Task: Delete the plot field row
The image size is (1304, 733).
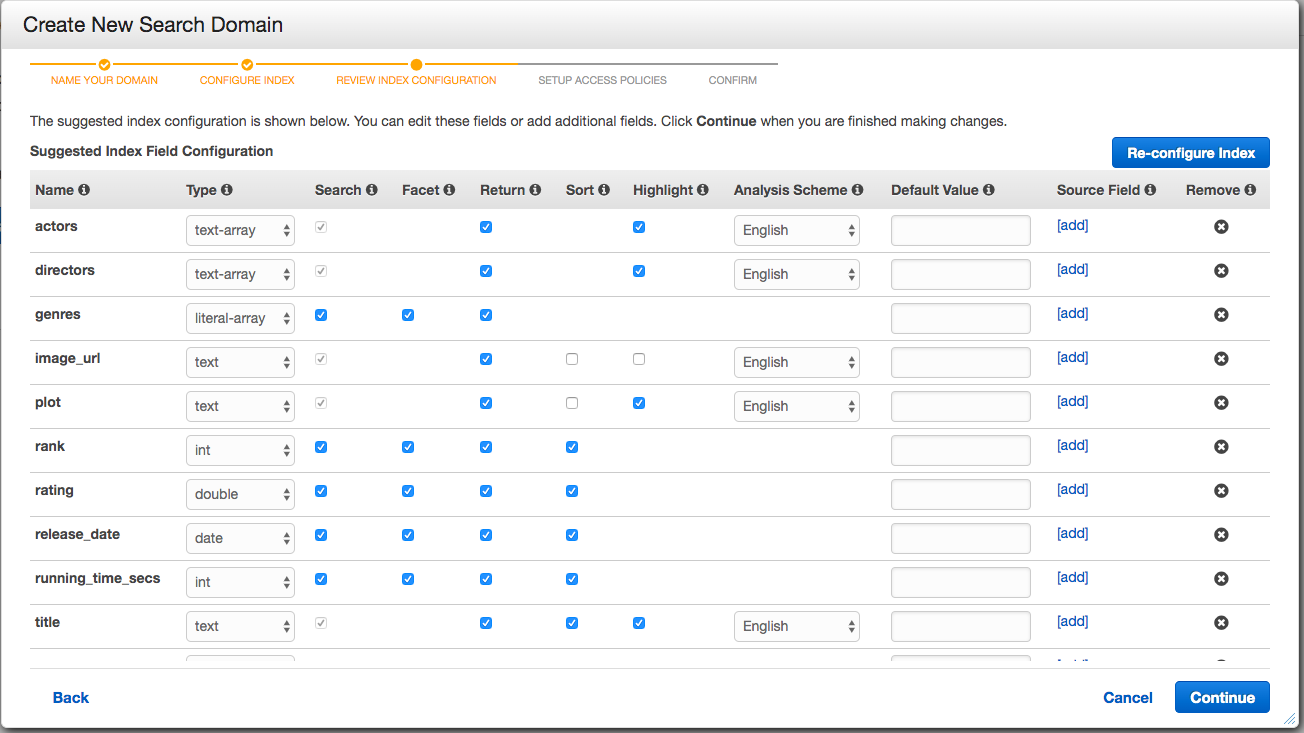Action: click(x=1221, y=403)
